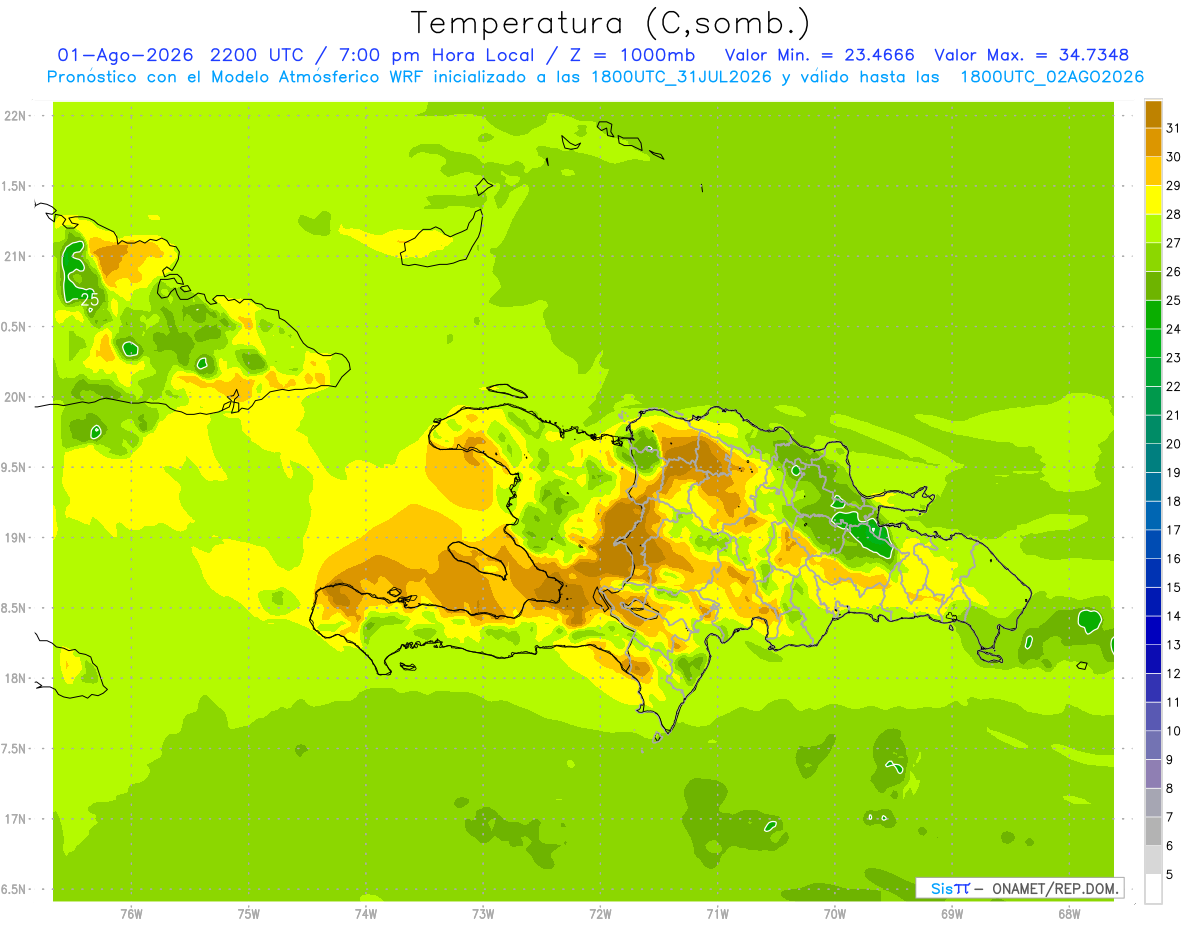
Task: Click the "Valor Min. = 23.4666" value
Action: click(x=819, y=55)
